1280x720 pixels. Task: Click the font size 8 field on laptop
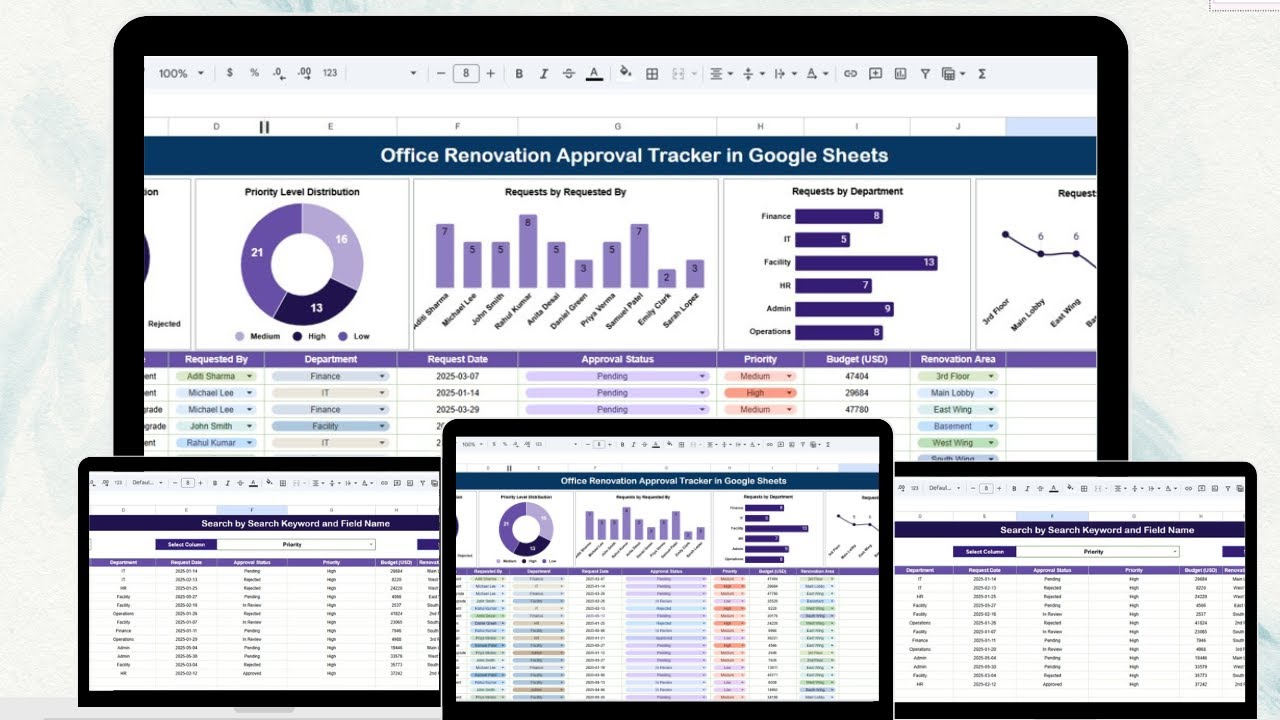pyautogui.click(x=466, y=73)
